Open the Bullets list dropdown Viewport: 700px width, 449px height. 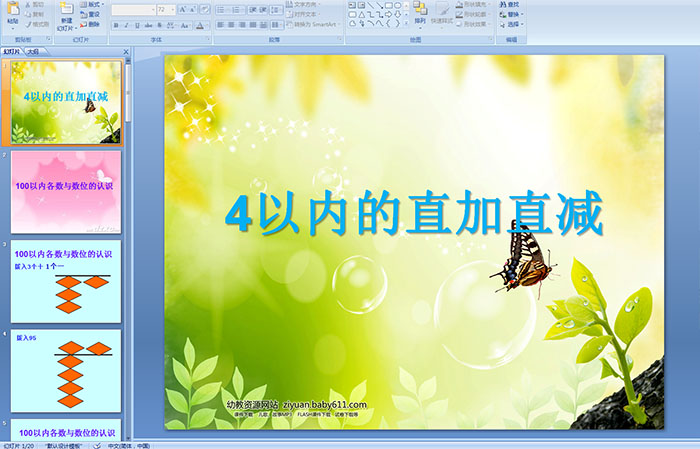(222, 10)
